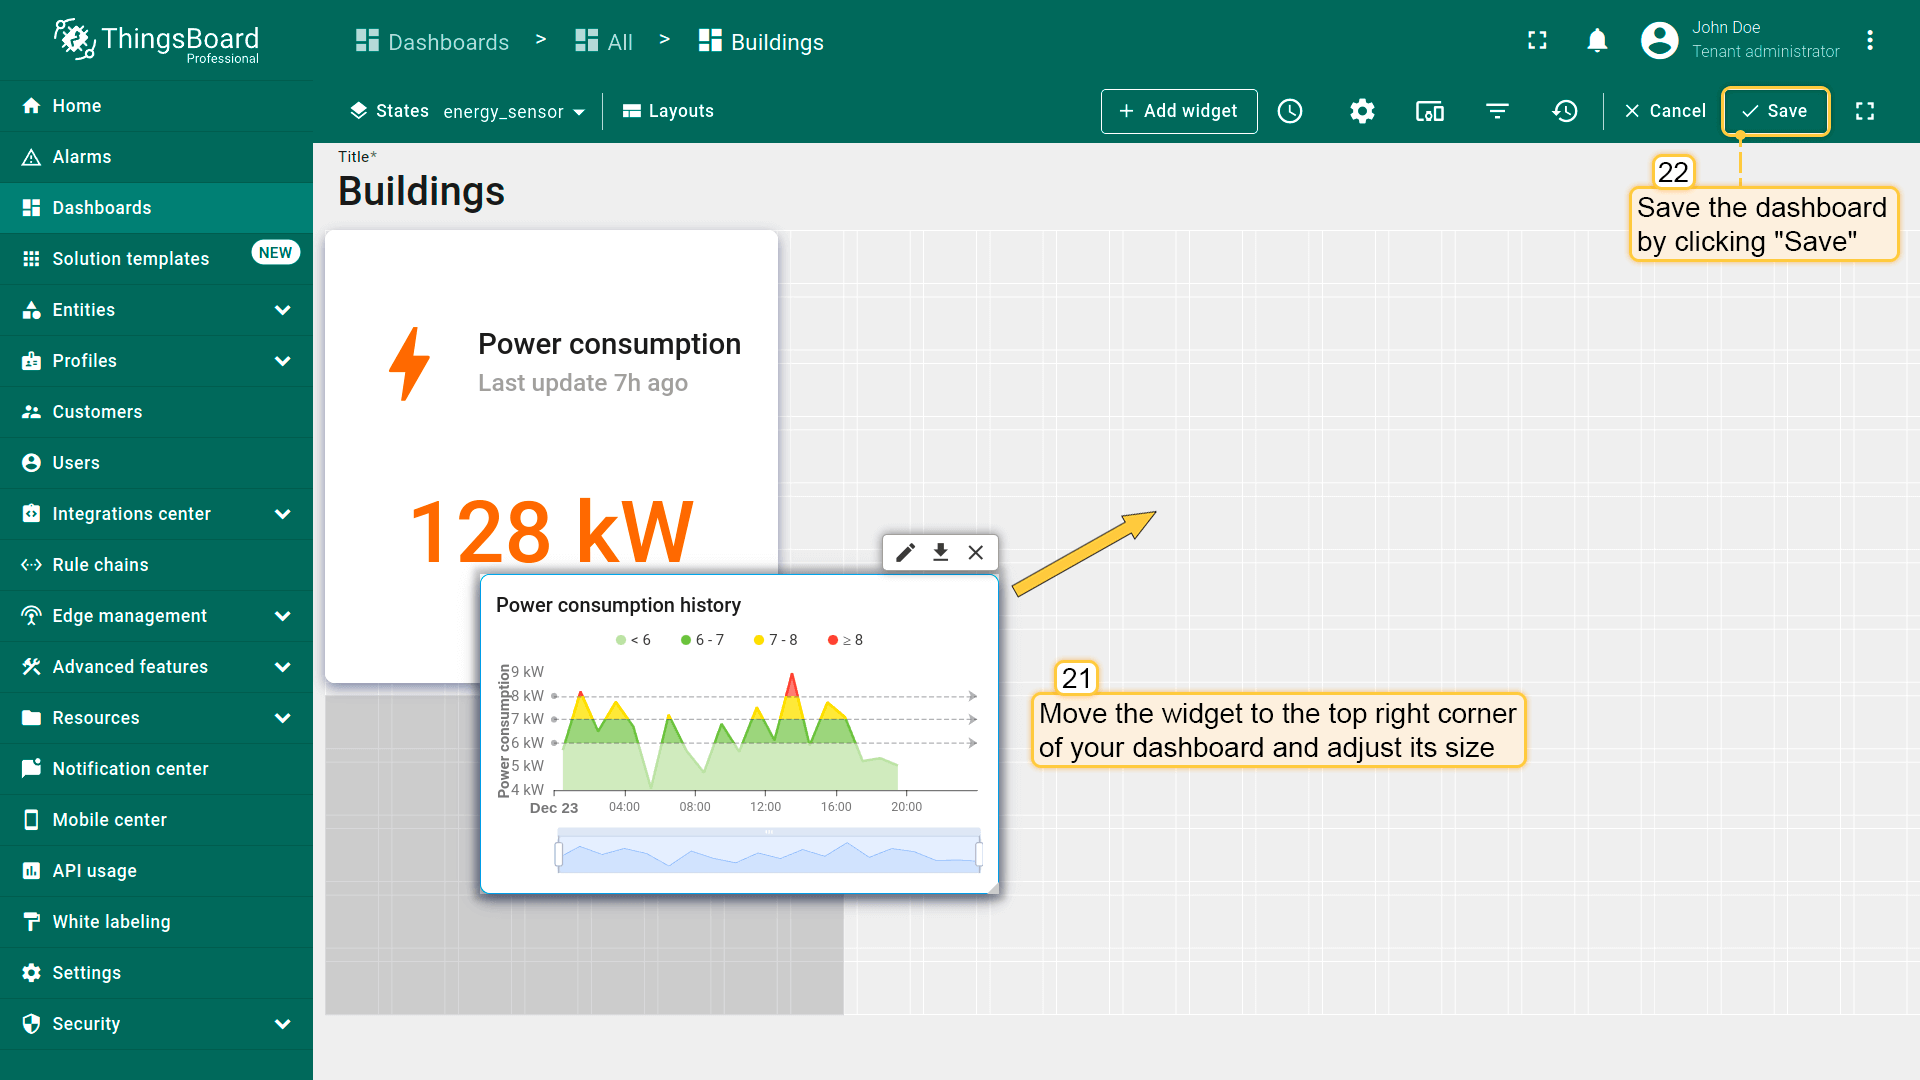Open dashboard settings gear icon
Image resolution: width=1920 pixels, height=1080 pixels.
click(1362, 111)
